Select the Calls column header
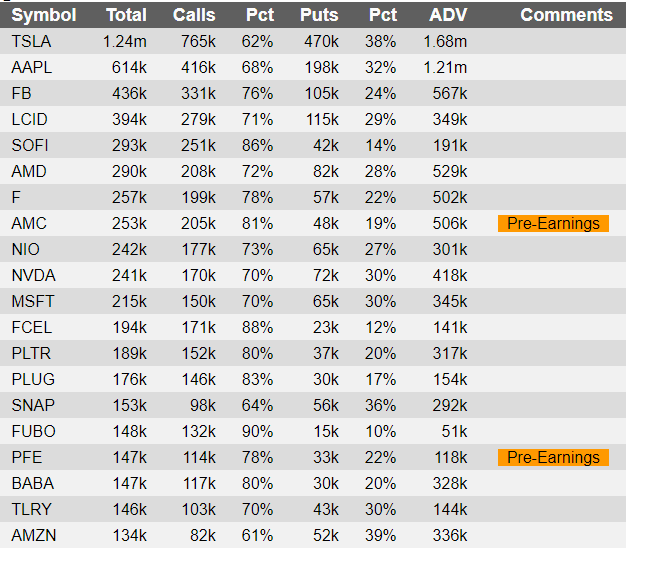Screen dimensions: 657x561 pyautogui.click(x=194, y=15)
